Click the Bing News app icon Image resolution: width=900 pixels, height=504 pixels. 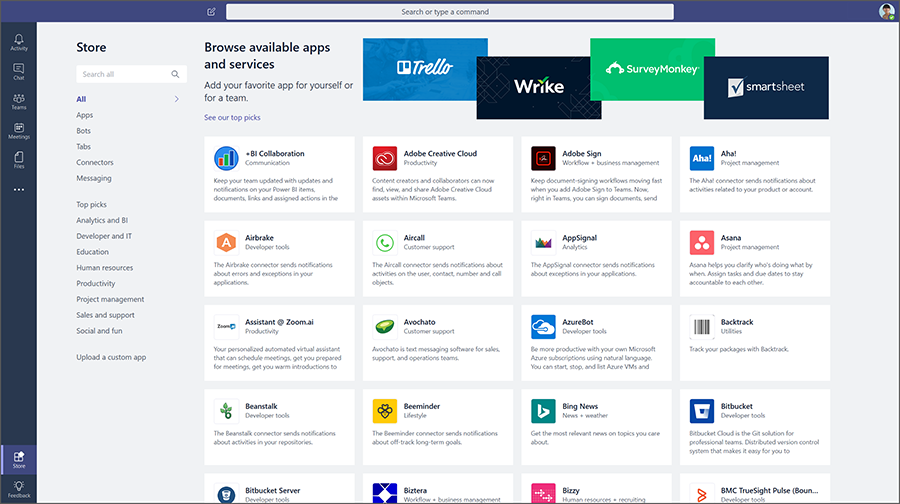[543, 411]
